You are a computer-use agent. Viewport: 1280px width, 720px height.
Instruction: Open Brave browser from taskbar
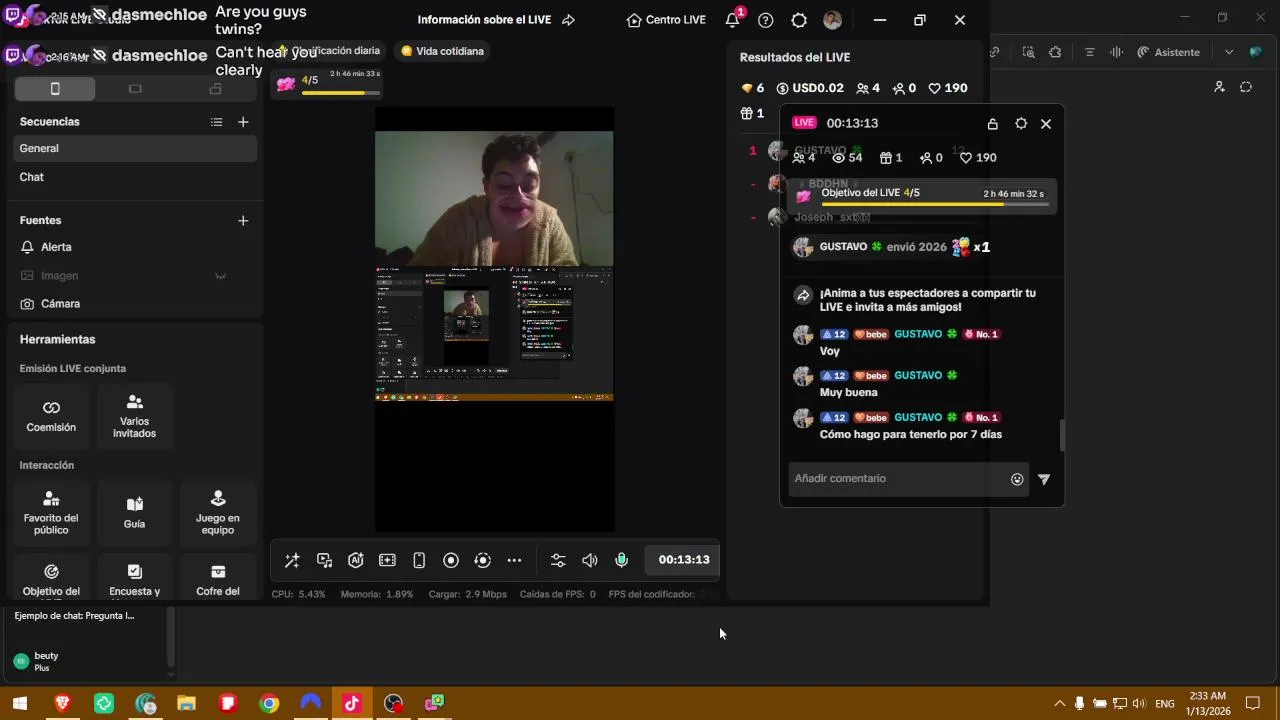click(62, 703)
